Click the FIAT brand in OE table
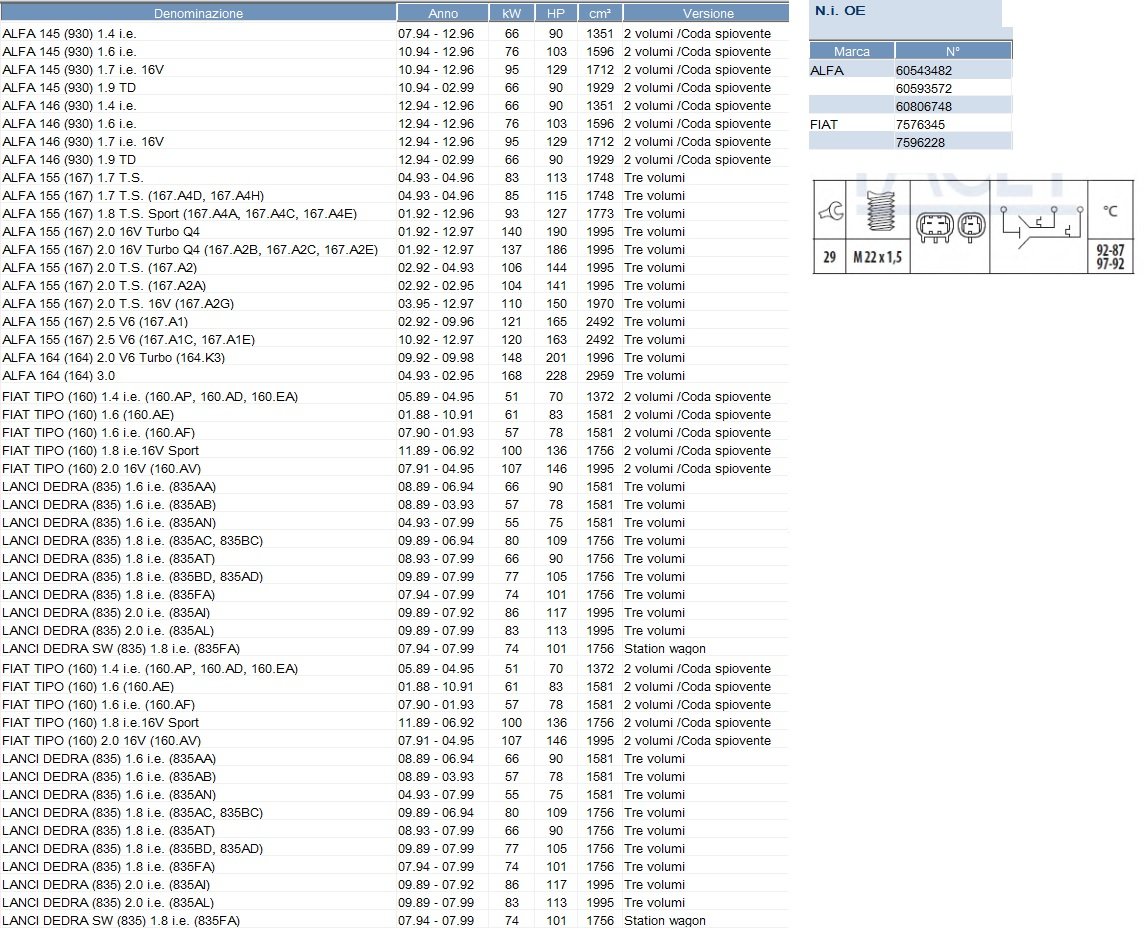This screenshot has width=1145, height=935. tap(824, 124)
